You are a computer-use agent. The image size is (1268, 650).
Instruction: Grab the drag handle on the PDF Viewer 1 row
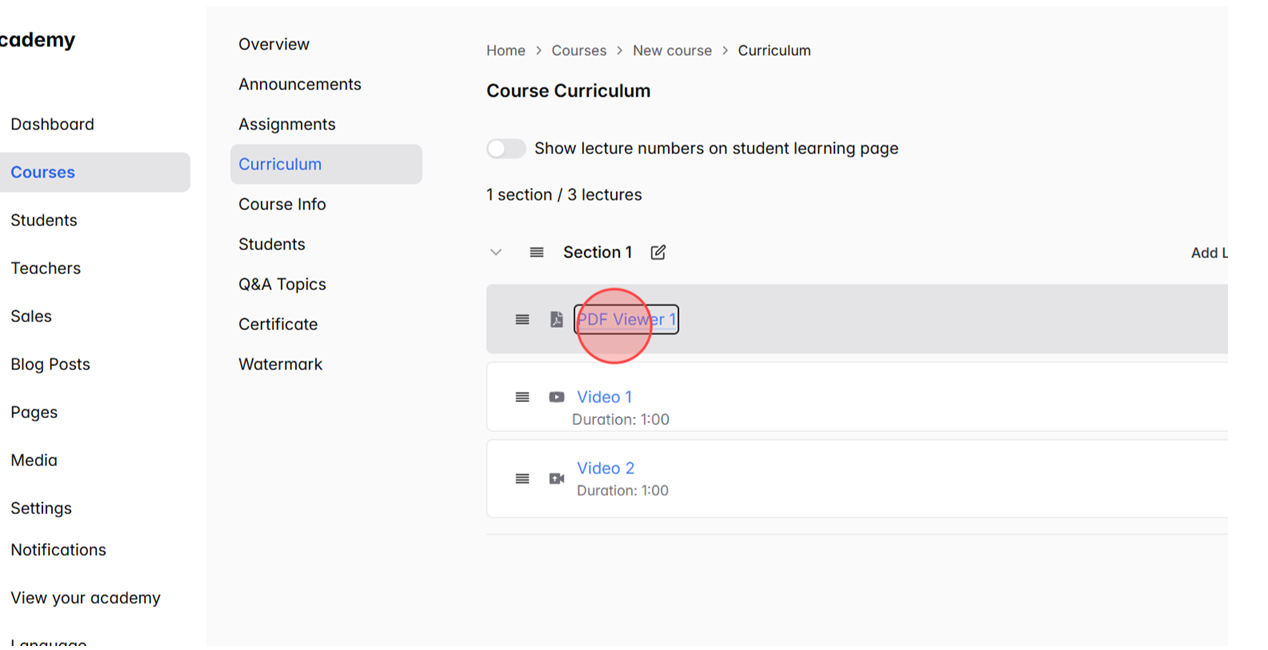tap(522, 319)
